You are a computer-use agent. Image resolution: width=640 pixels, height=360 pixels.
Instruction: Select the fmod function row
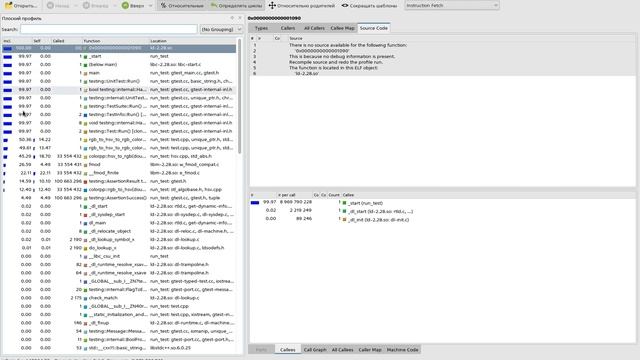[119, 164]
